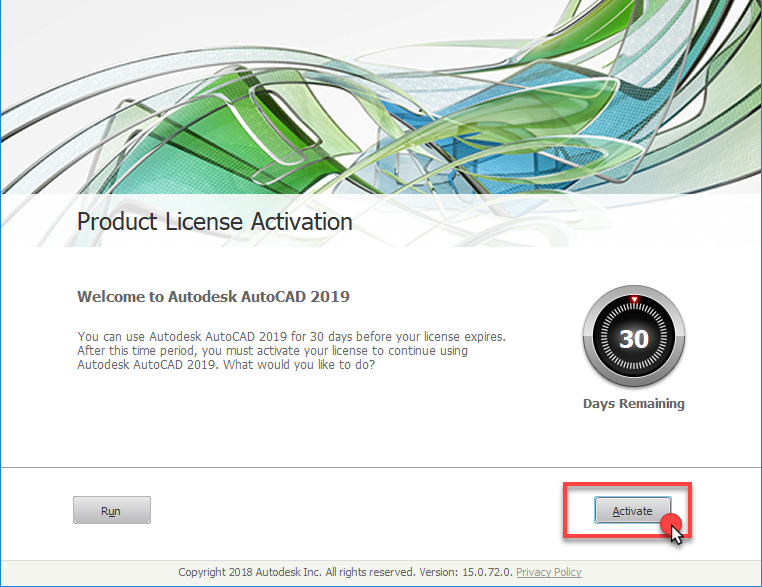Click the Activate button

(632, 510)
